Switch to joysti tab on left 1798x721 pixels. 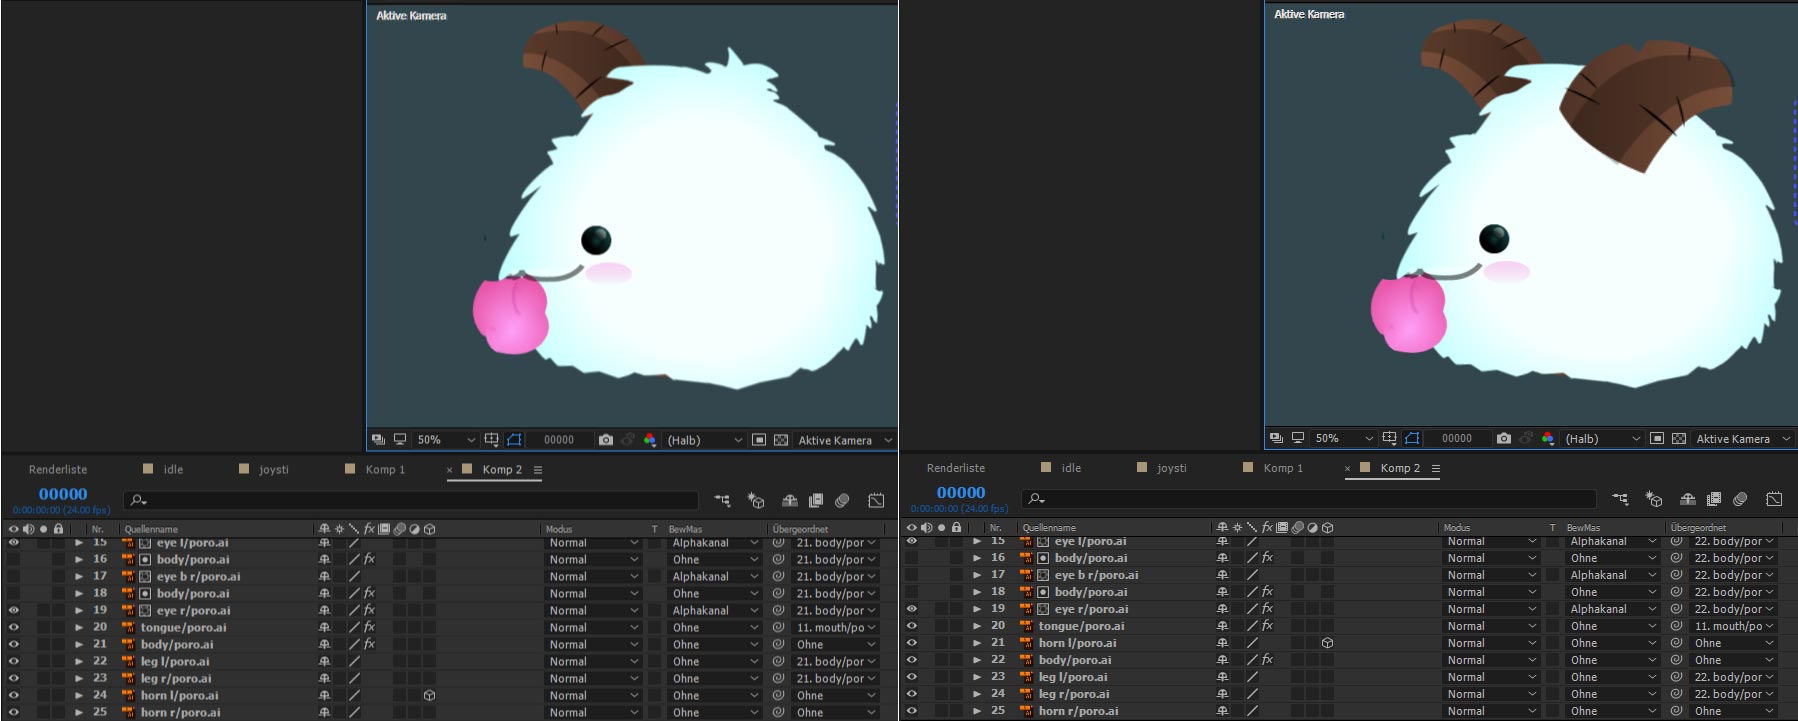[x=273, y=469]
